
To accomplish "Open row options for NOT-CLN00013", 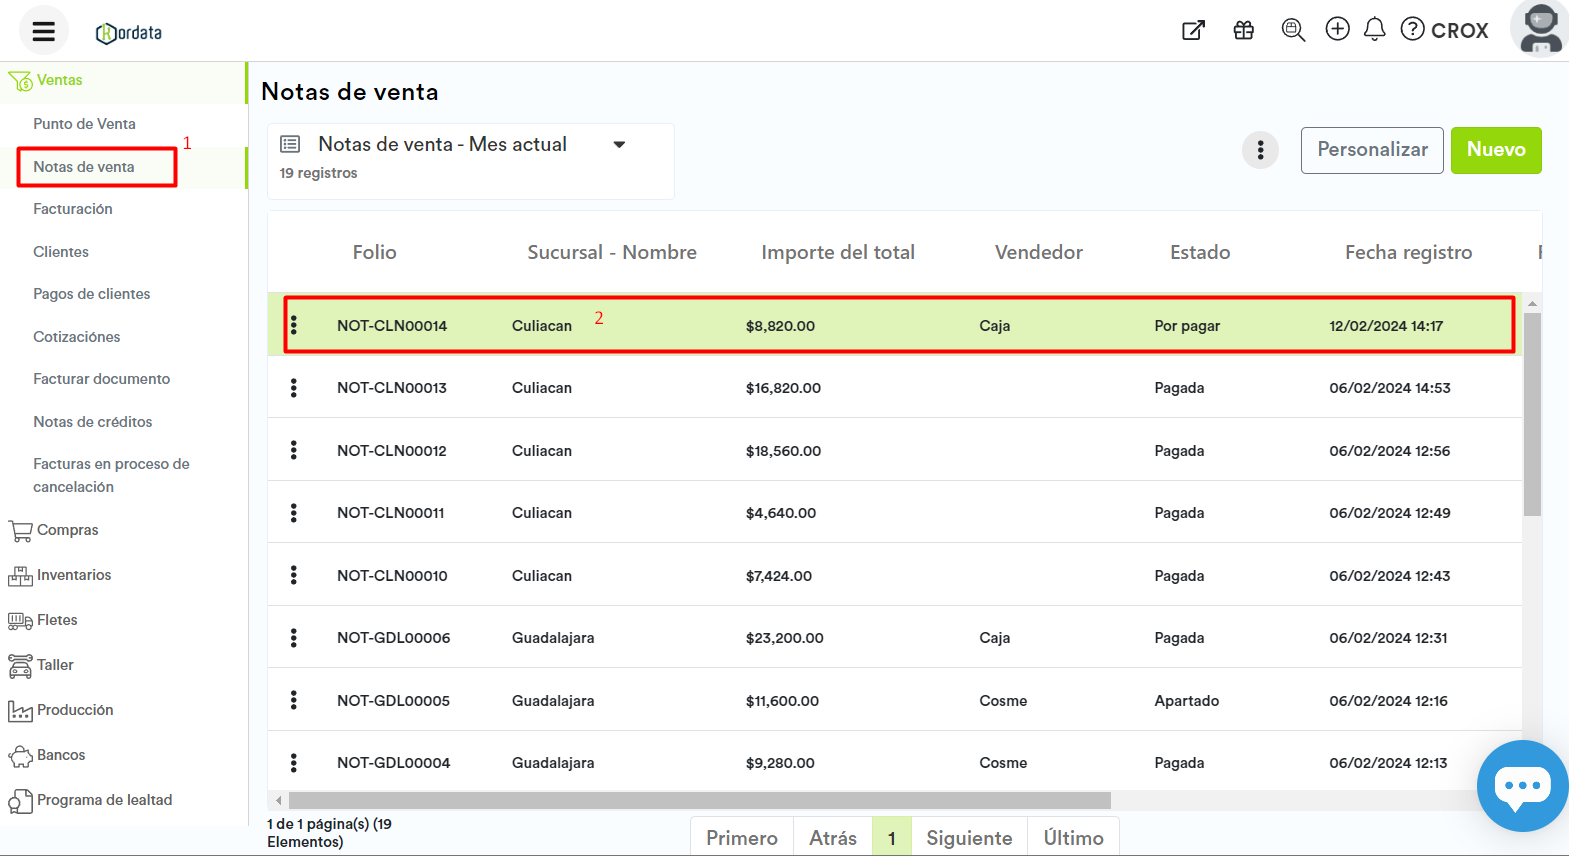I will tap(294, 388).
